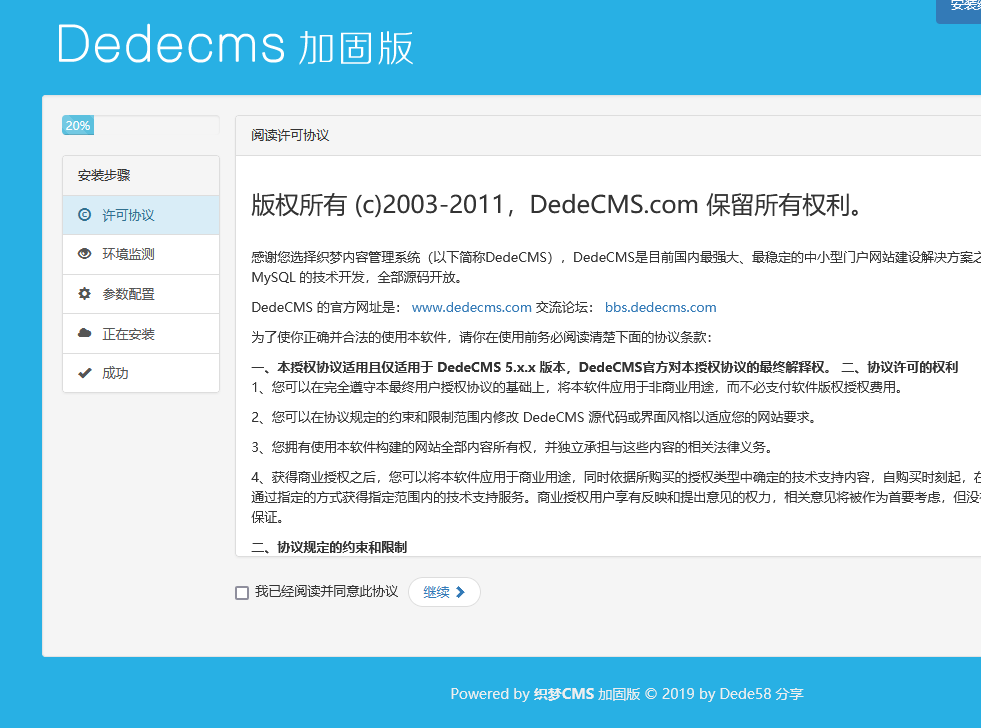Image resolution: width=981 pixels, height=728 pixels.
Task: Click the 安装步骤 sidebar heading
Action: [104, 175]
